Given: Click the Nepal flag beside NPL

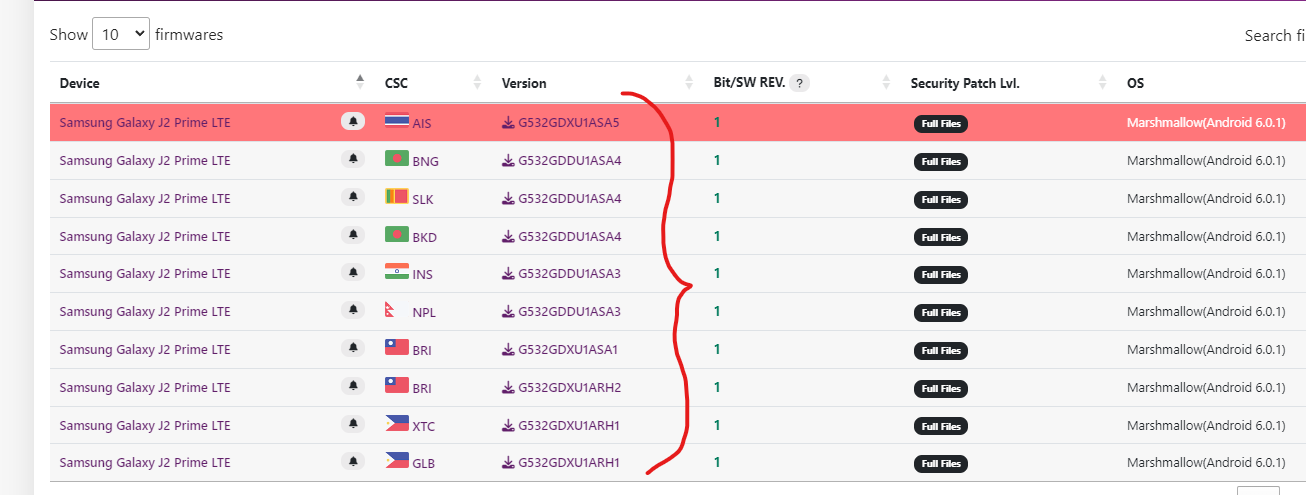Looking at the screenshot, I should coord(392,310).
